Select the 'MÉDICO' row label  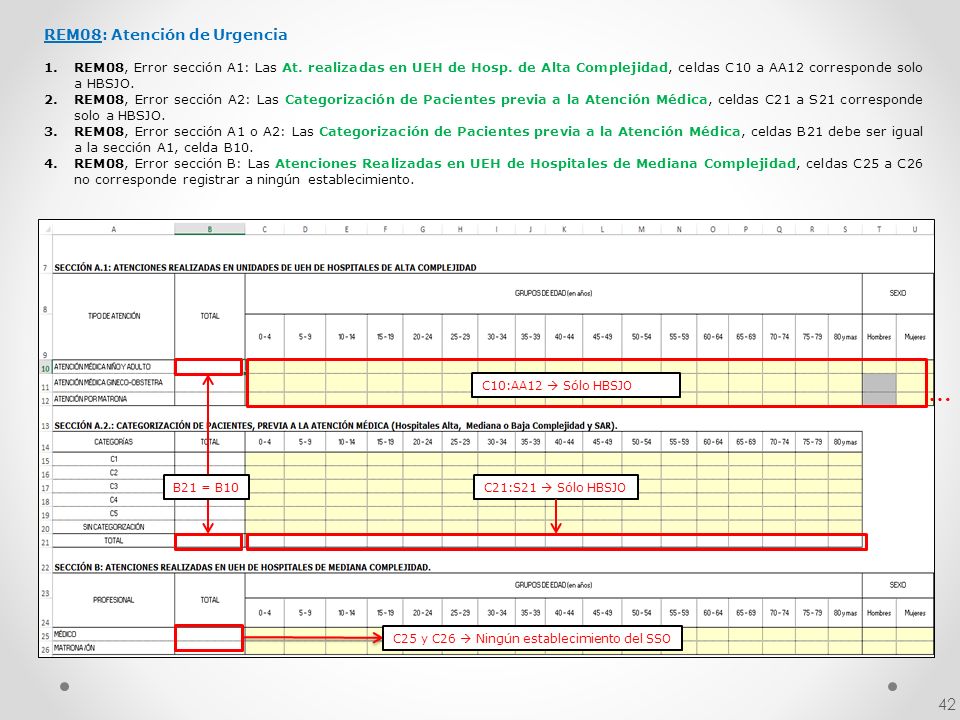(114, 634)
